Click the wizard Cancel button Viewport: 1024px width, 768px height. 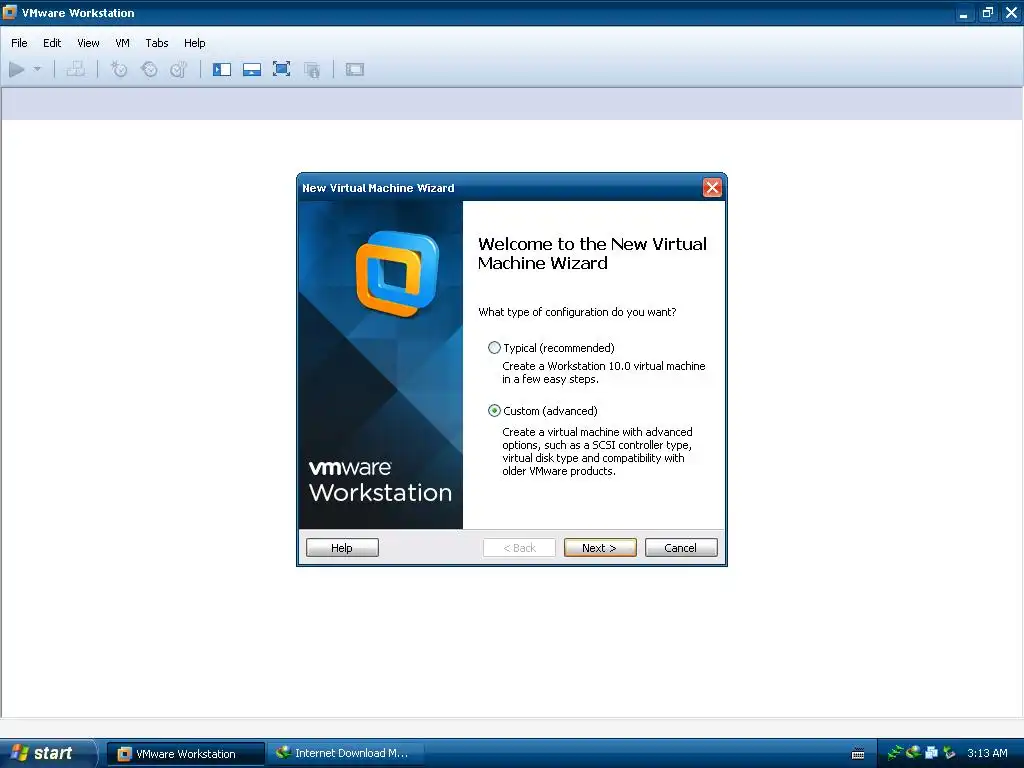click(680, 548)
